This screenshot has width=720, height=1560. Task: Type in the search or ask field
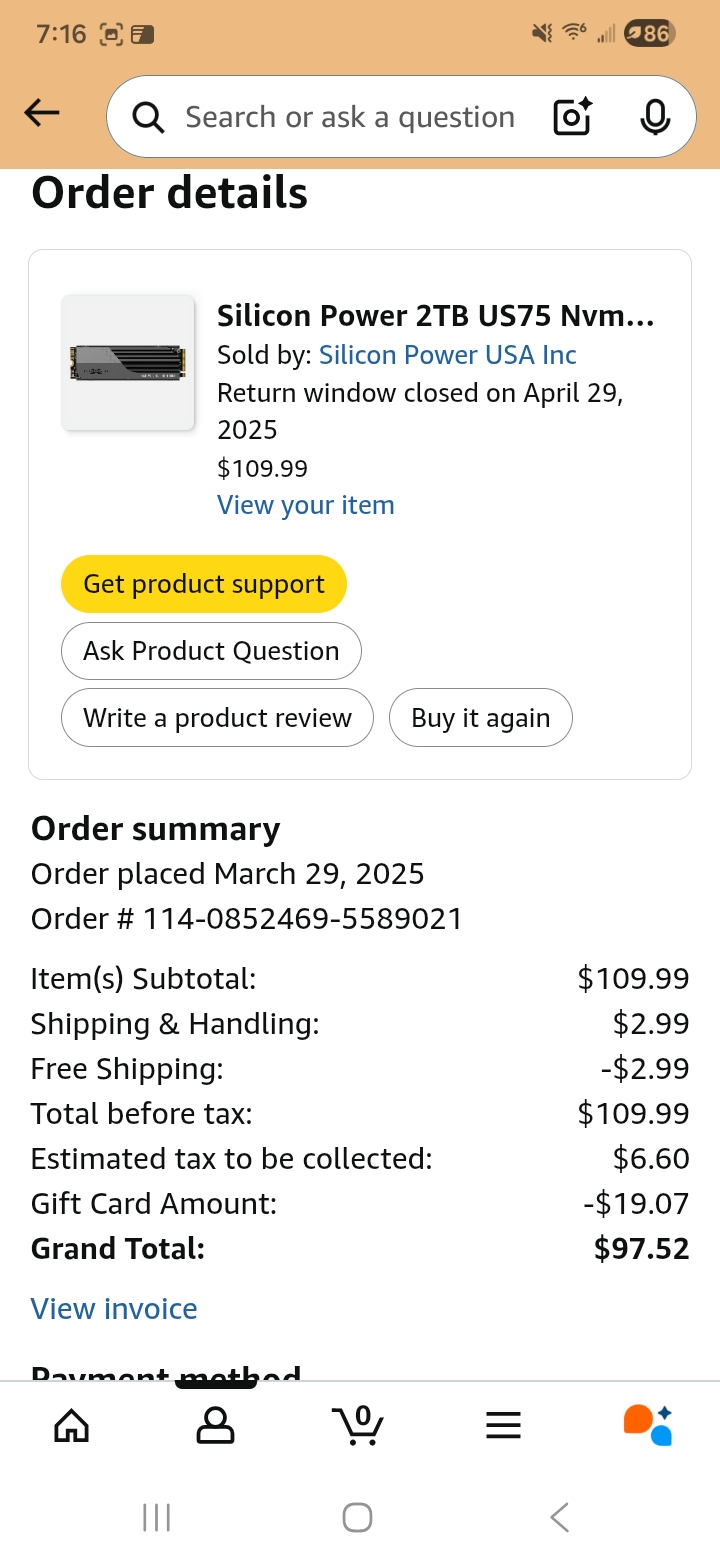coord(350,117)
